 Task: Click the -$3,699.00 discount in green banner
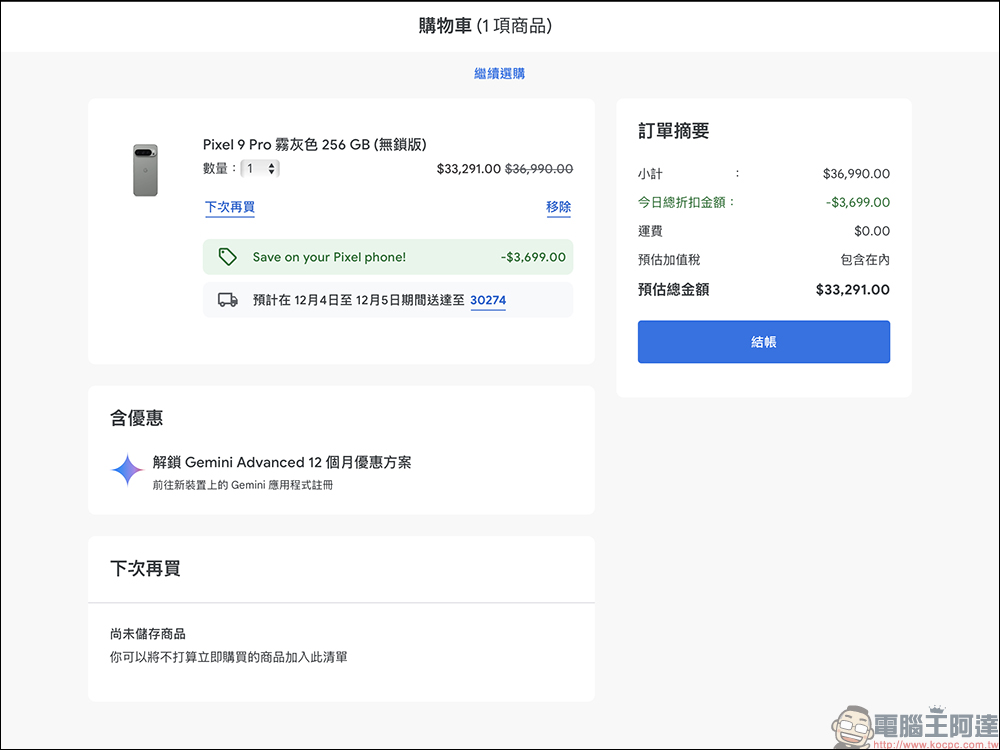click(x=533, y=257)
